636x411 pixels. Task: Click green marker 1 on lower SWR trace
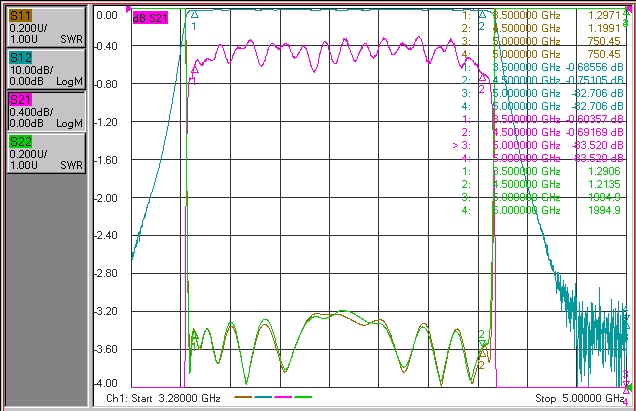coord(194,336)
